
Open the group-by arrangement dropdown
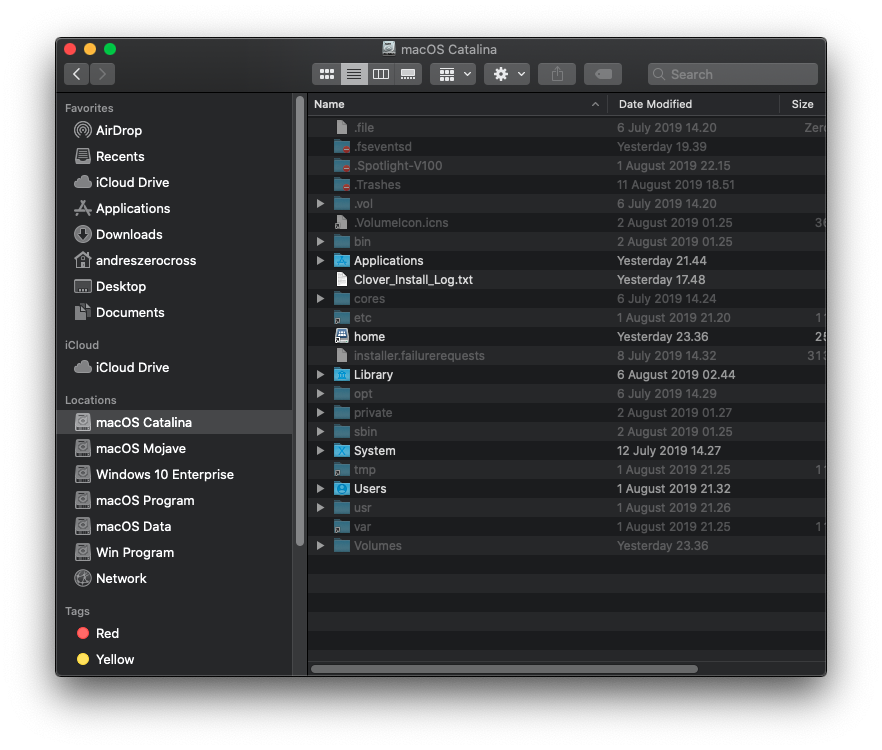click(x=453, y=74)
